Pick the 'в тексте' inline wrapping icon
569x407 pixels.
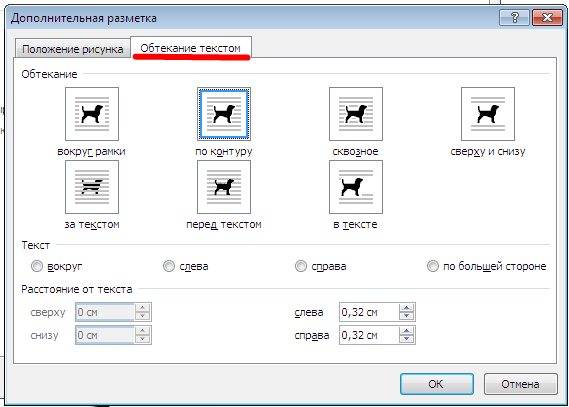356,187
